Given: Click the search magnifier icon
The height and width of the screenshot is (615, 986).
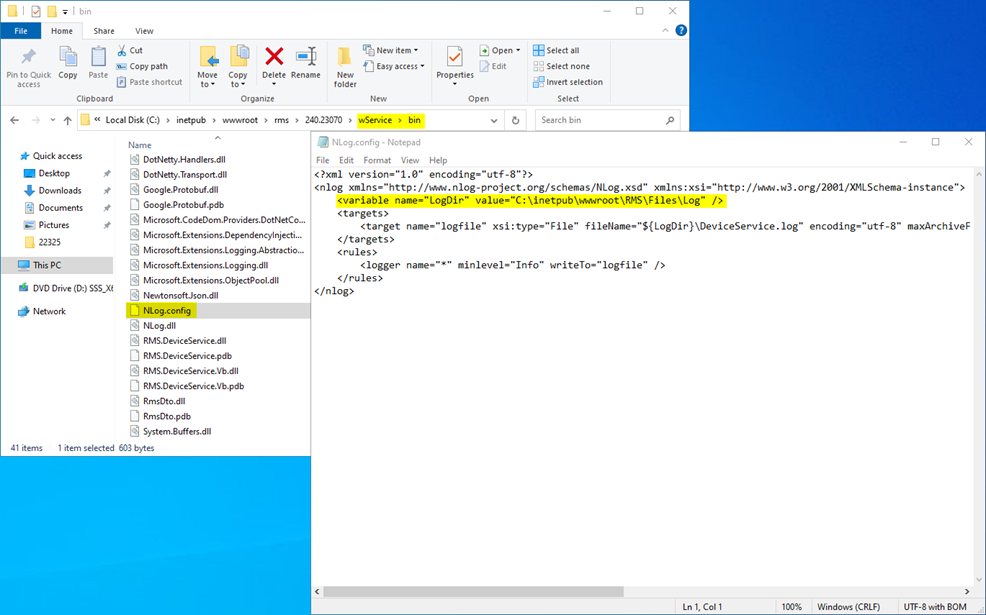Looking at the screenshot, I should [x=670, y=120].
